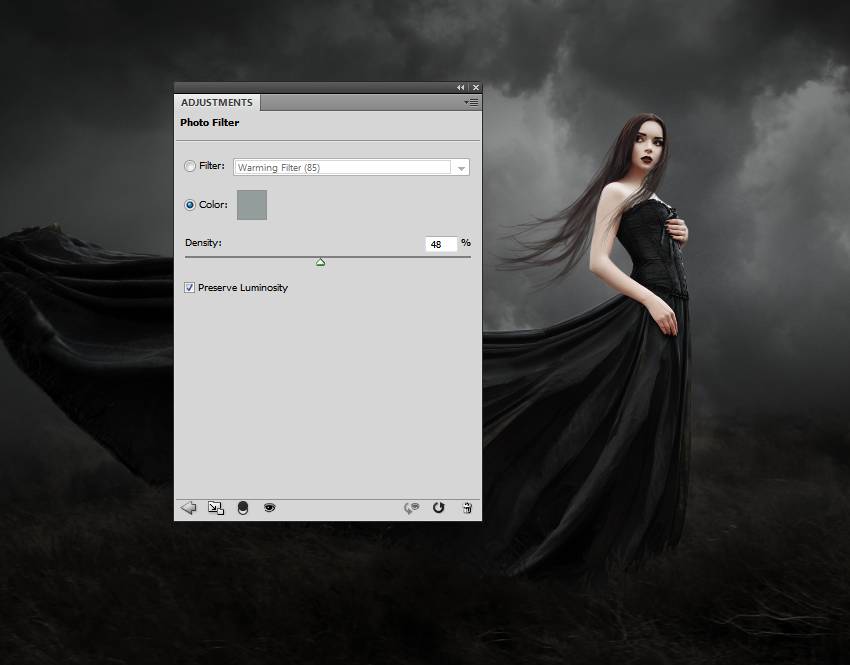This screenshot has width=850, height=665.
Task: Reset adjustment to defaults icon
Action: click(438, 508)
